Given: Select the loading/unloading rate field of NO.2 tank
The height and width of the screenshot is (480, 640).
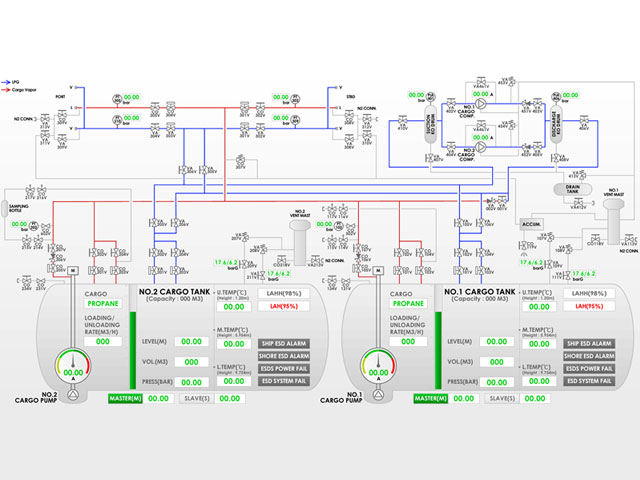Looking at the screenshot, I should coord(103,342).
